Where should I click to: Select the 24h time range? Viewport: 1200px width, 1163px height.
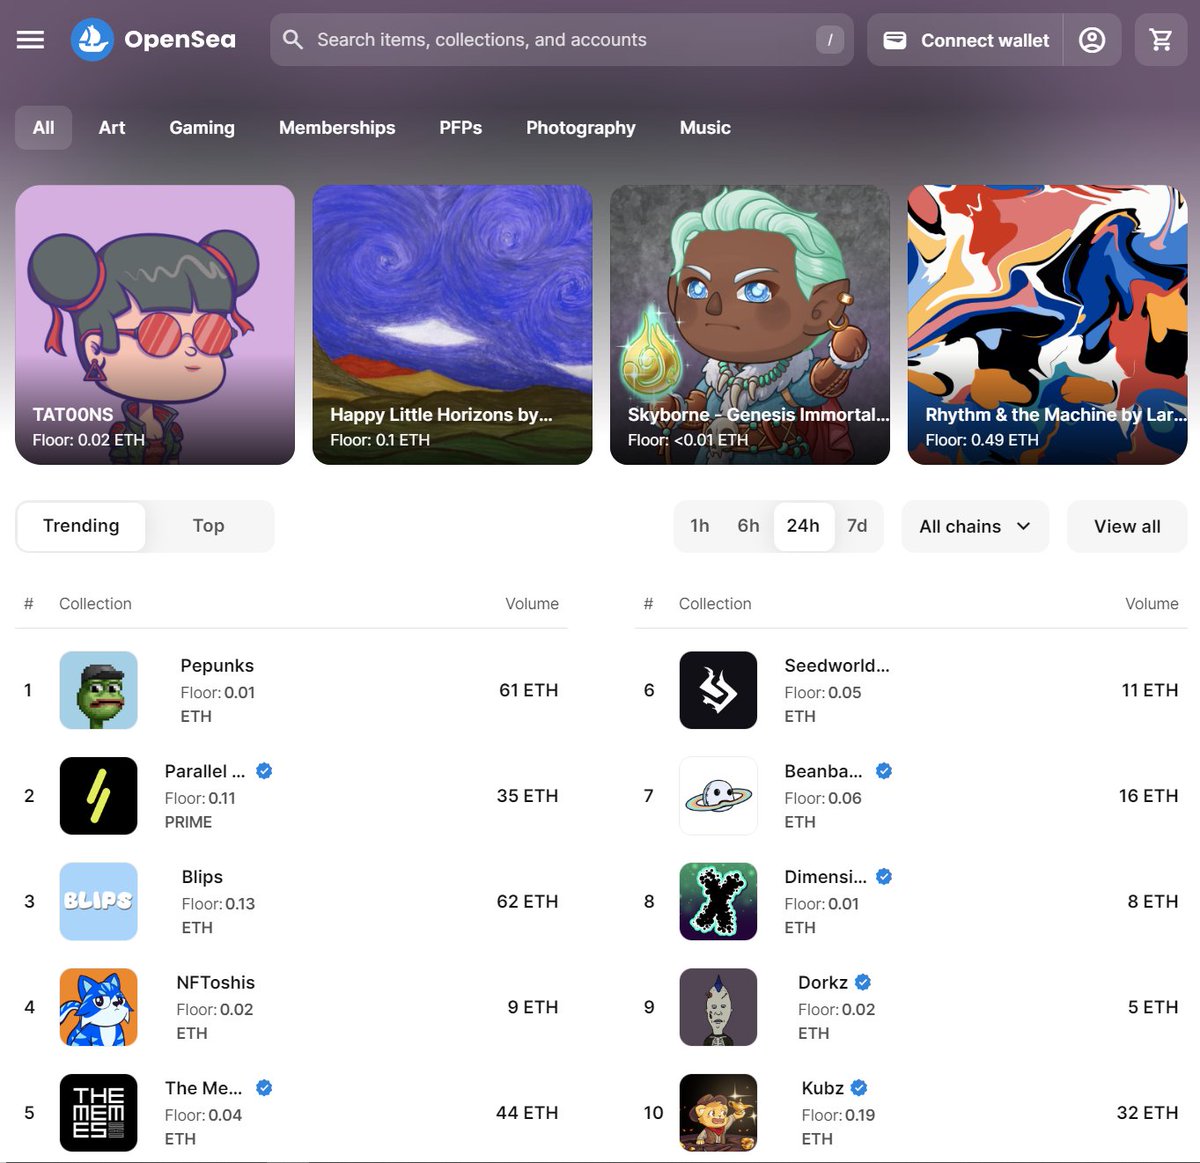[x=803, y=526]
